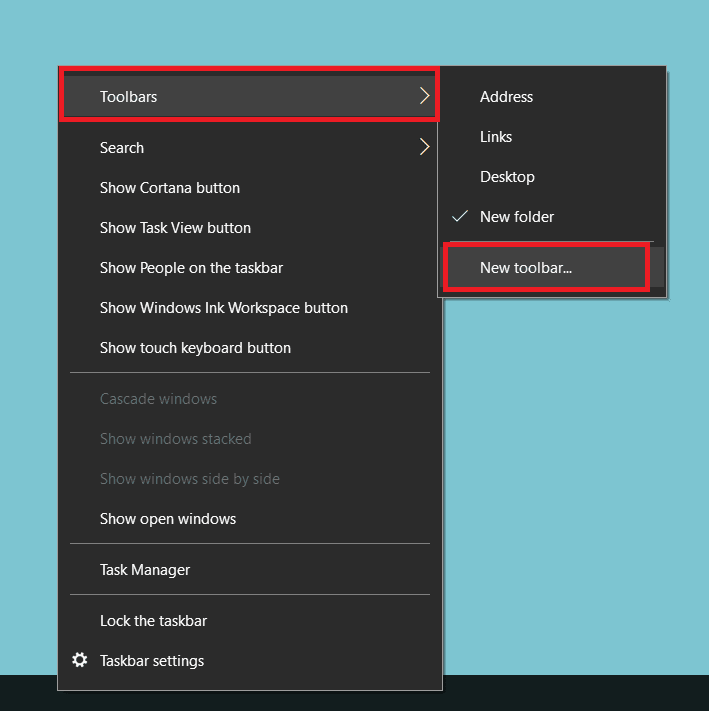The height and width of the screenshot is (711, 709).
Task: Toggle Show Windows Ink Workspace button
Action: click(248, 307)
